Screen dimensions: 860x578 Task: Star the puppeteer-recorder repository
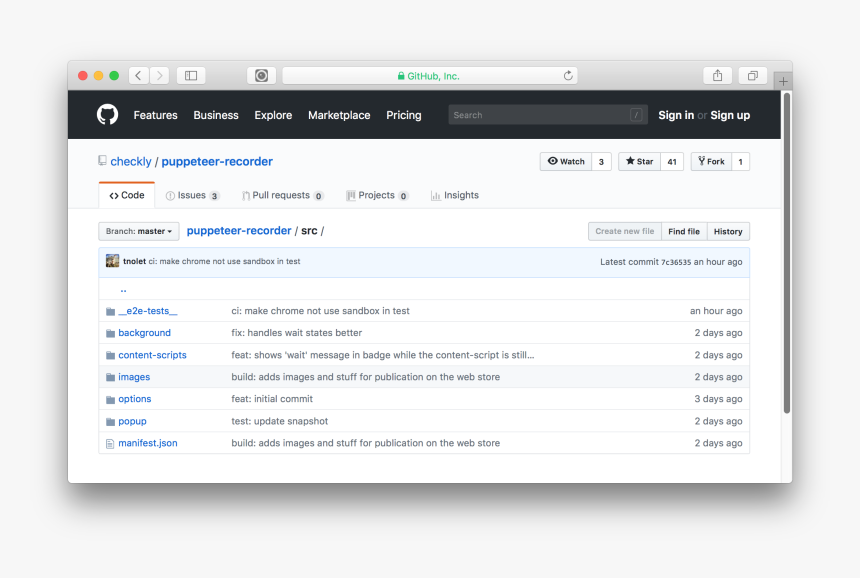[639, 162]
